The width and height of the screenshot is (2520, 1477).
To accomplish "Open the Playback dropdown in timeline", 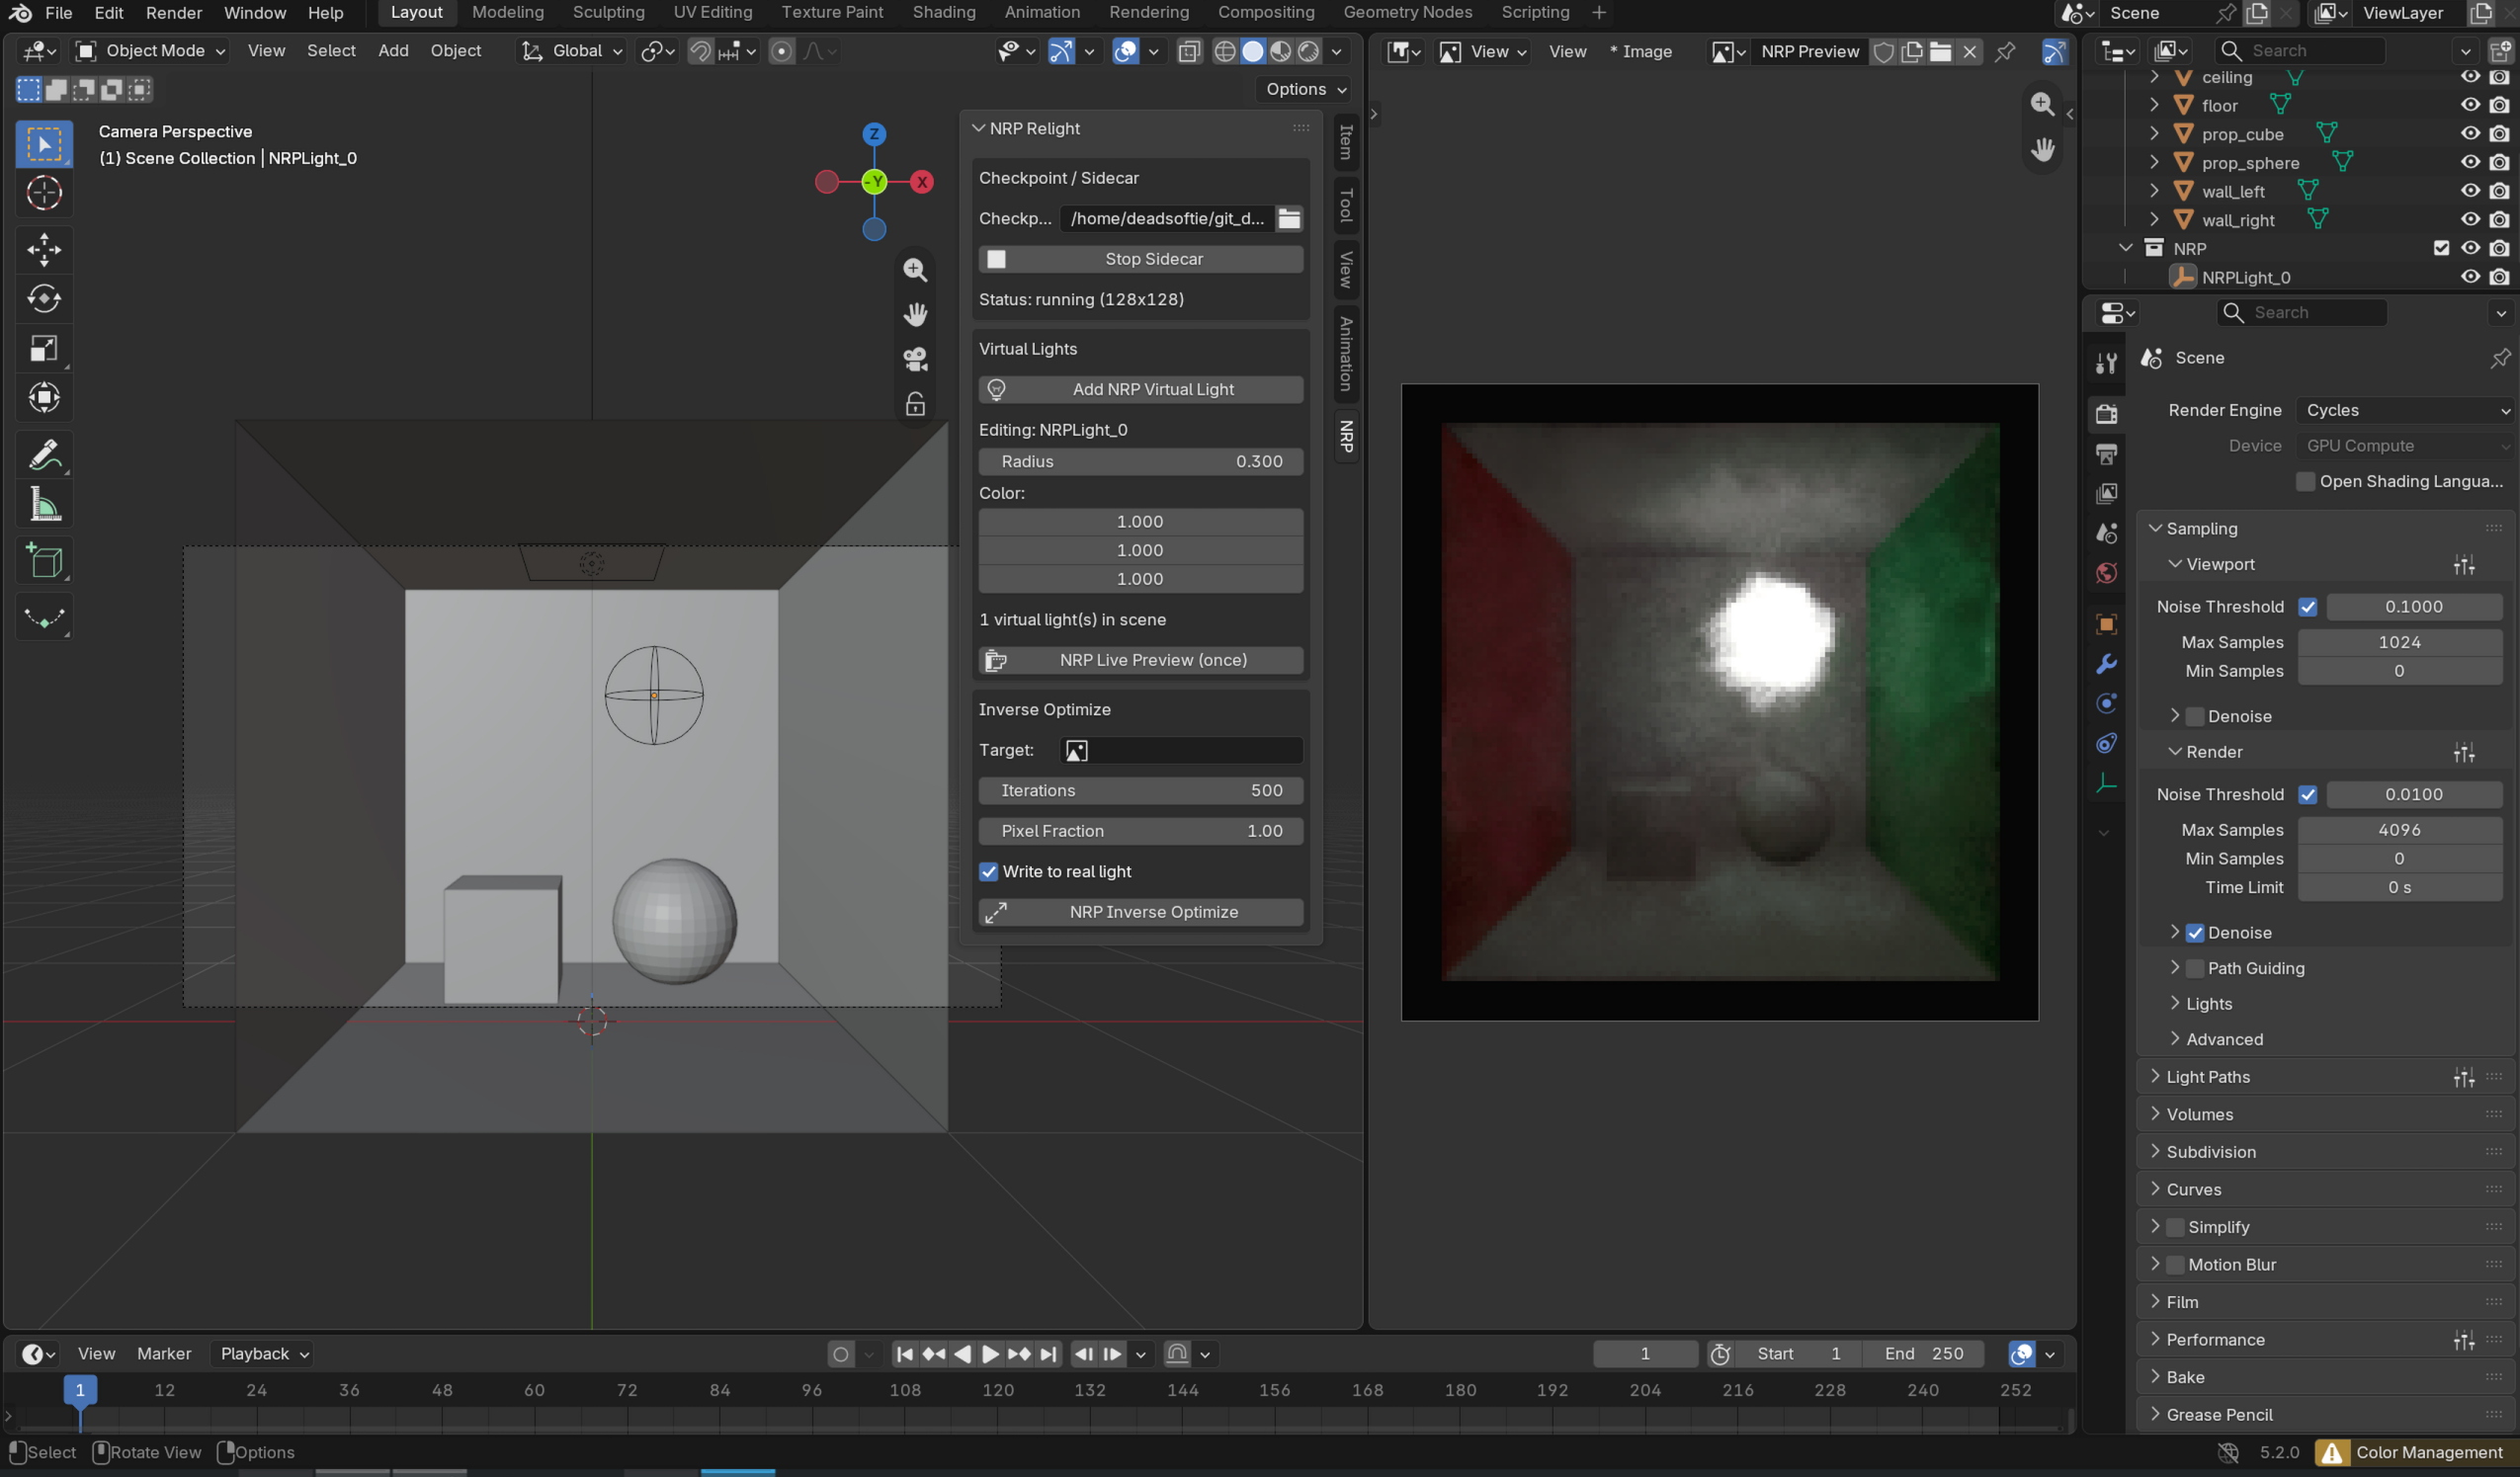I will 264,1354.
